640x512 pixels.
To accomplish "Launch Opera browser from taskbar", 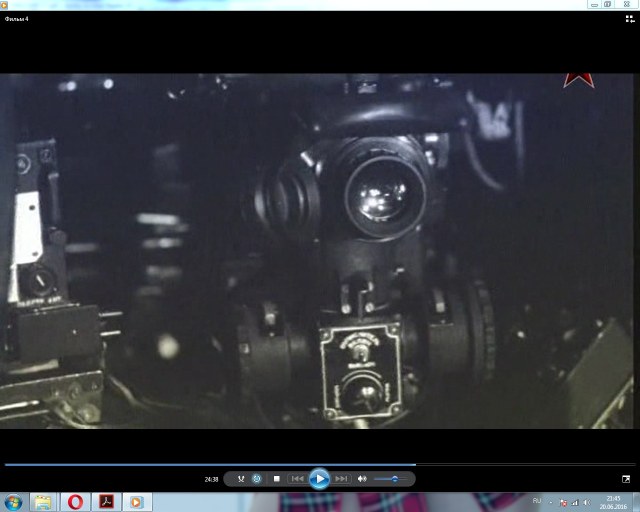I will 75,501.
